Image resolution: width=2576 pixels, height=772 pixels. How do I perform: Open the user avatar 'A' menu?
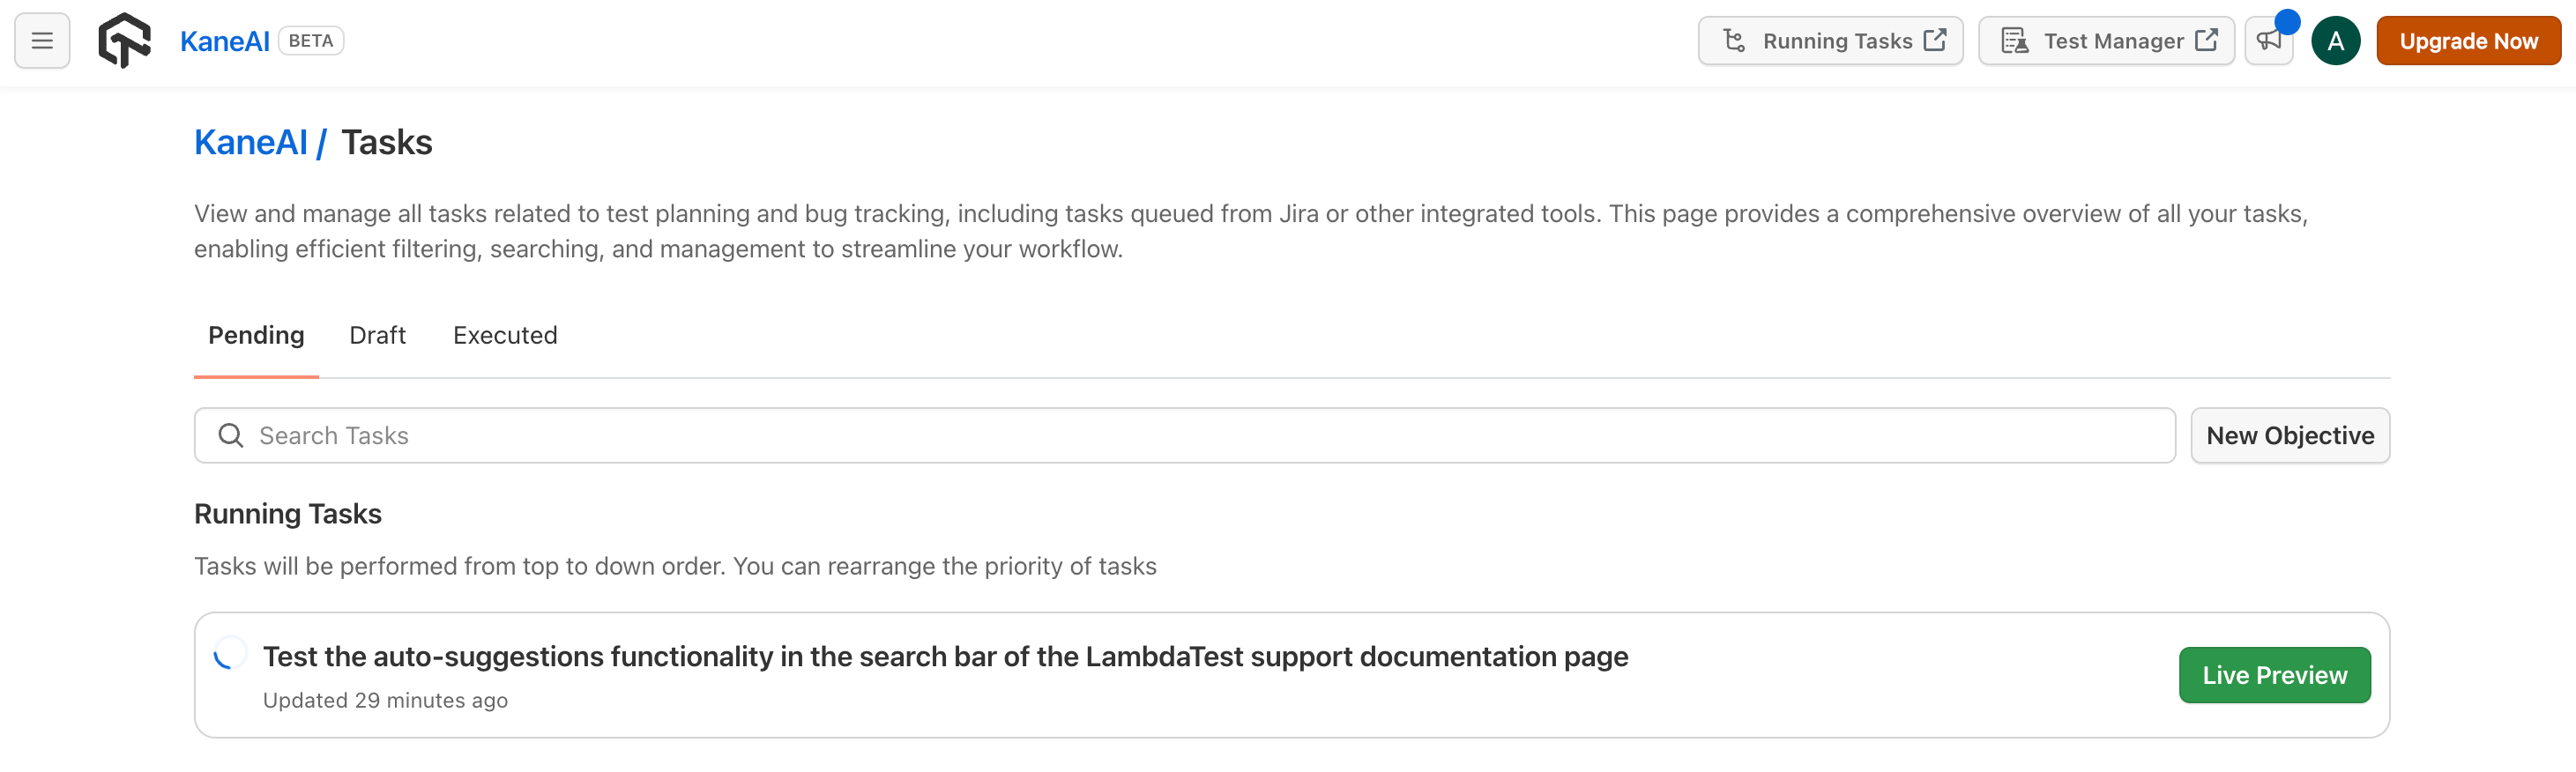tap(2335, 41)
